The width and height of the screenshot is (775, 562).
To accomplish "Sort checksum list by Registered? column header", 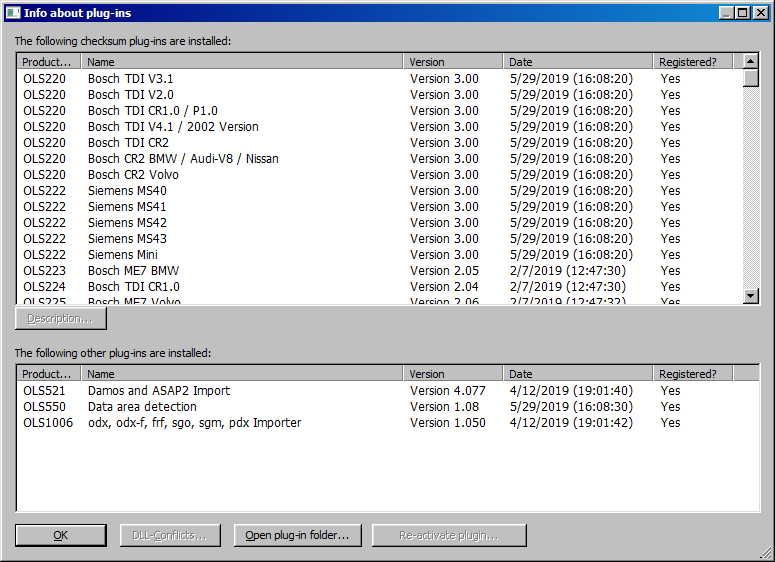I will (693, 62).
